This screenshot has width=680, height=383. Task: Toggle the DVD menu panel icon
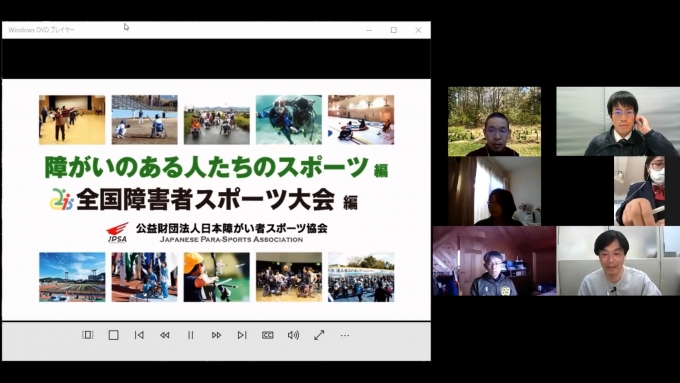pos(88,335)
